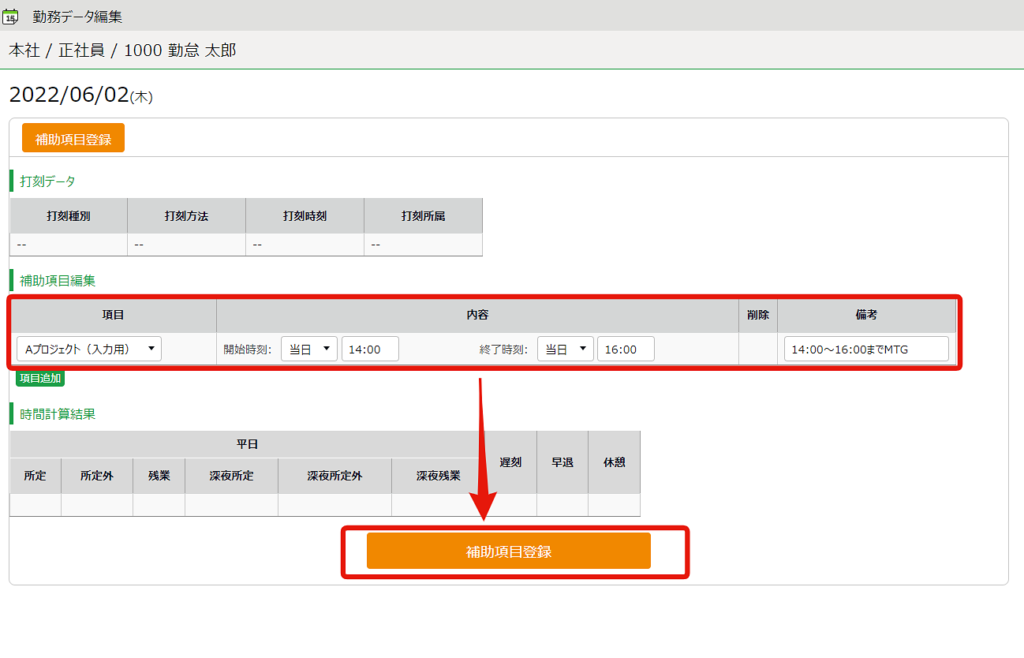Click the 打刻時刻 column header
The height and width of the screenshot is (658, 1024).
pyautogui.click(x=305, y=216)
